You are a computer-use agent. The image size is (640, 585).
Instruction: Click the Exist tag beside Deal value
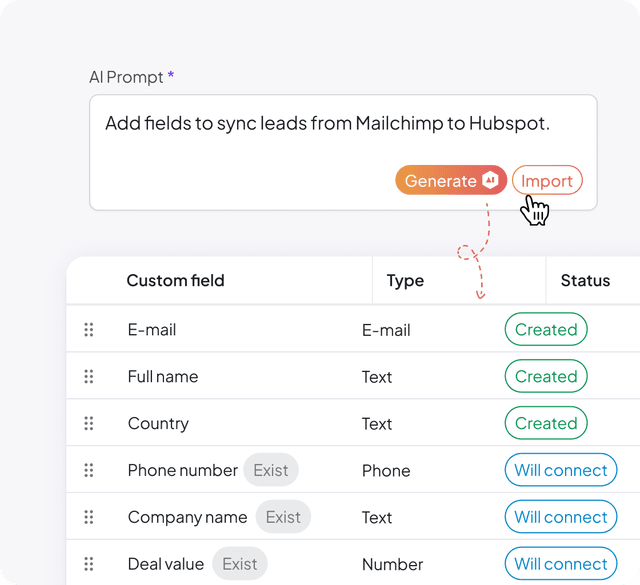pos(240,564)
